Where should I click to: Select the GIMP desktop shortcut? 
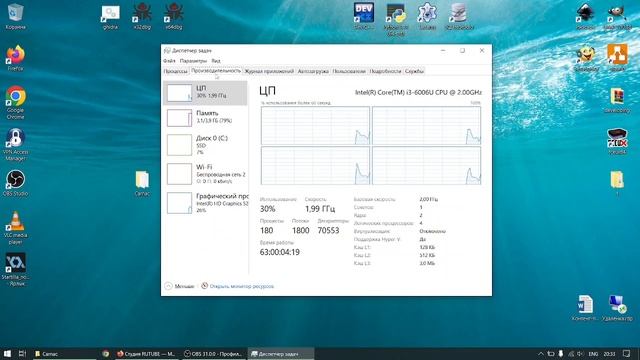[617, 16]
